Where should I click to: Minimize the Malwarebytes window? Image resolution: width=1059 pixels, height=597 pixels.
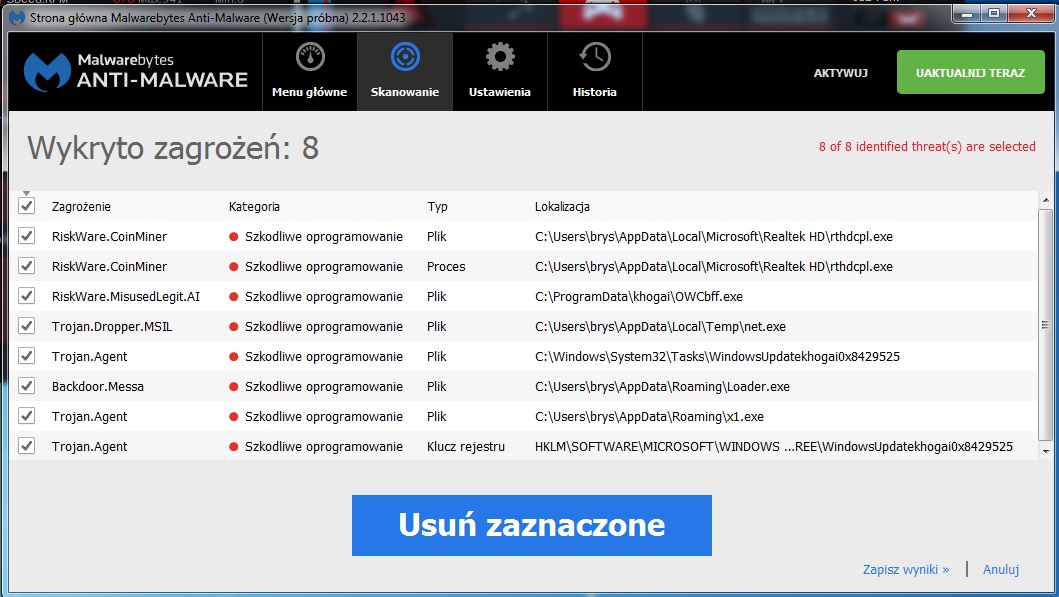[x=967, y=13]
